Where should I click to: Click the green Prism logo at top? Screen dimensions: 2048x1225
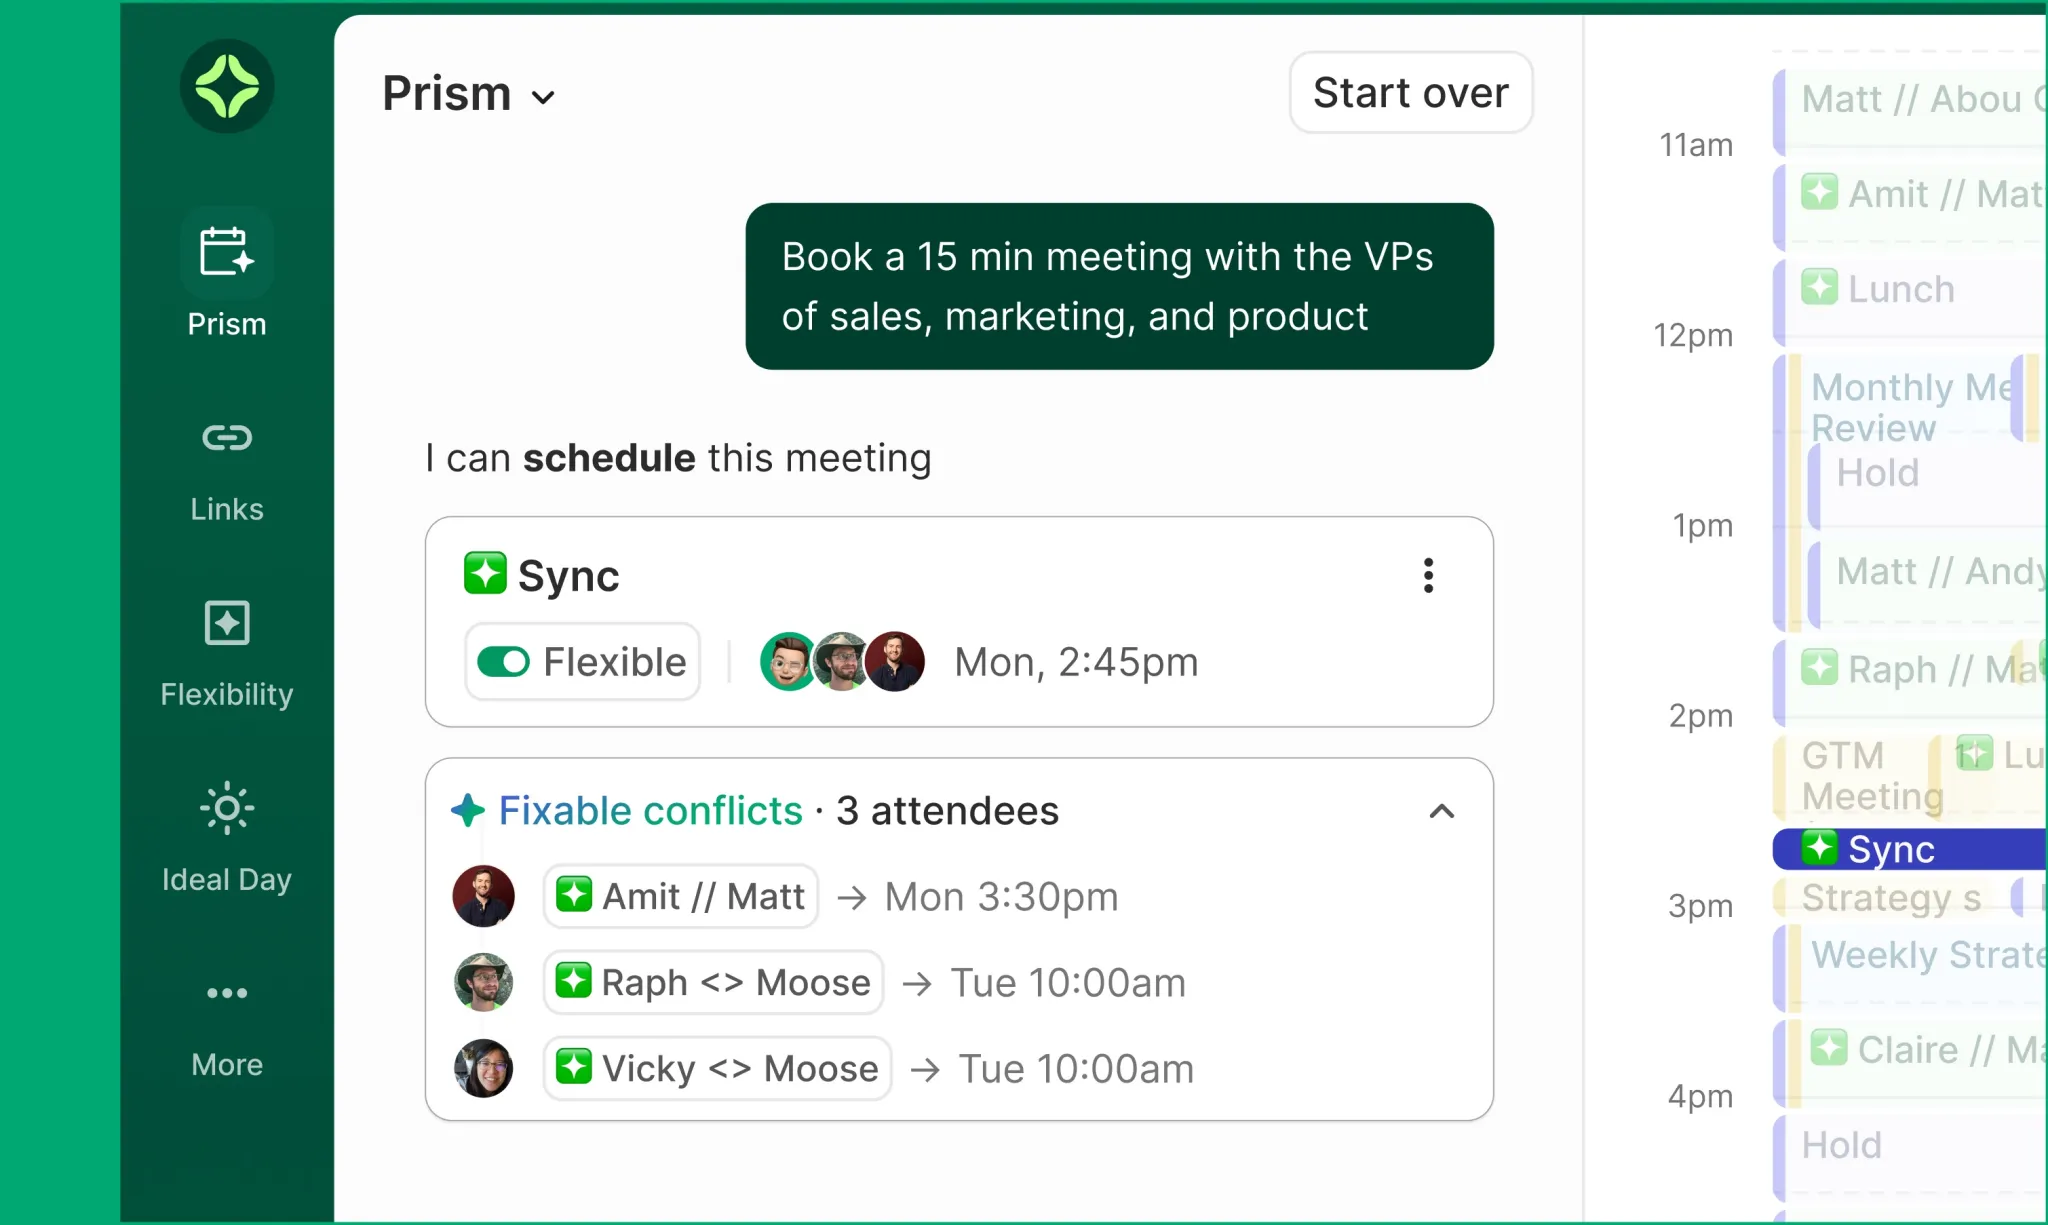coord(227,88)
